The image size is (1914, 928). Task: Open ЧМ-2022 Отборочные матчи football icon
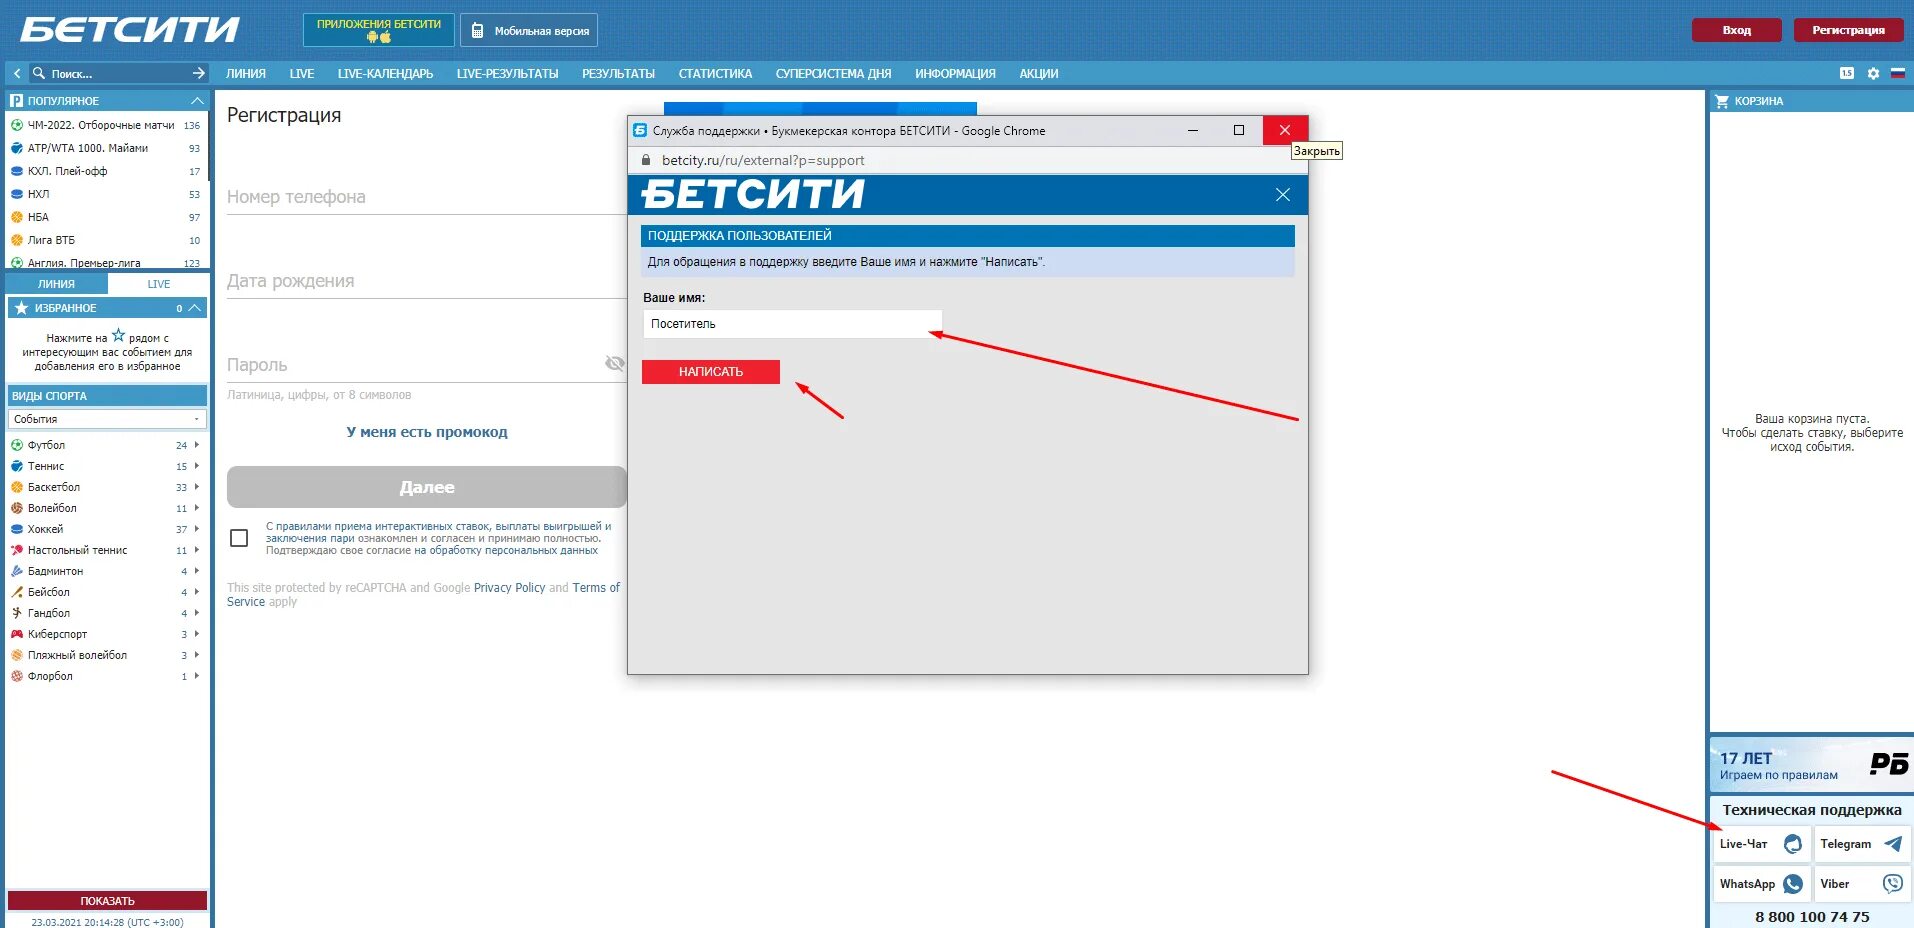pyautogui.click(x=17, y=125)
